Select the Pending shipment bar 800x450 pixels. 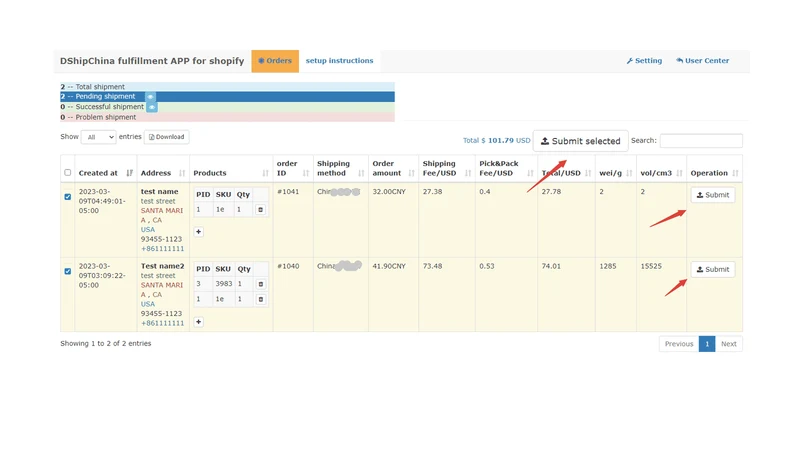click(x=228, y=96)
